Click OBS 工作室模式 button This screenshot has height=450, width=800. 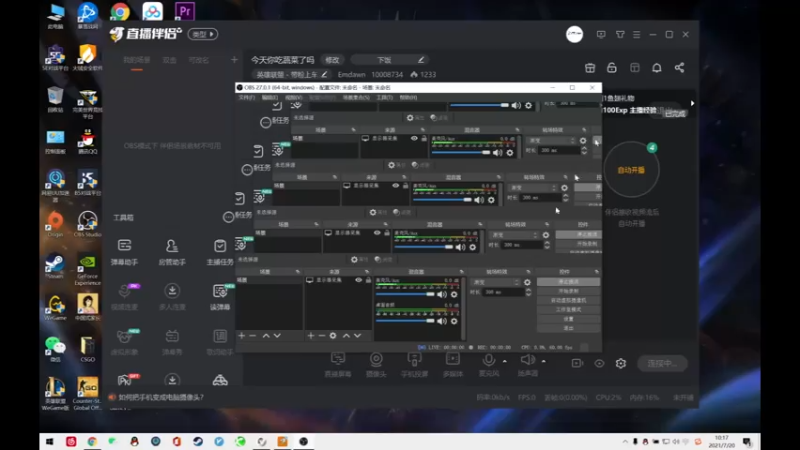pyautogui.click(x=568, y=309)
